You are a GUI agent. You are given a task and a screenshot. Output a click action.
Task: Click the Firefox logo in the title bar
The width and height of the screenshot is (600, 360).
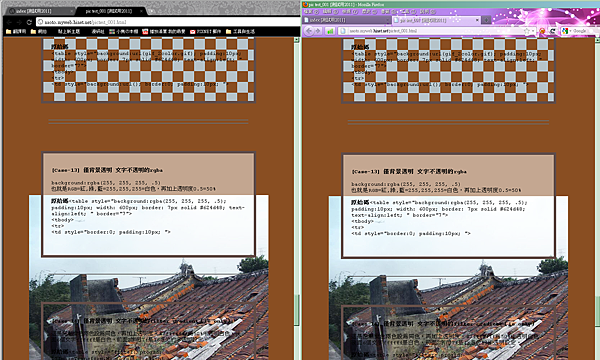point(305,5)
